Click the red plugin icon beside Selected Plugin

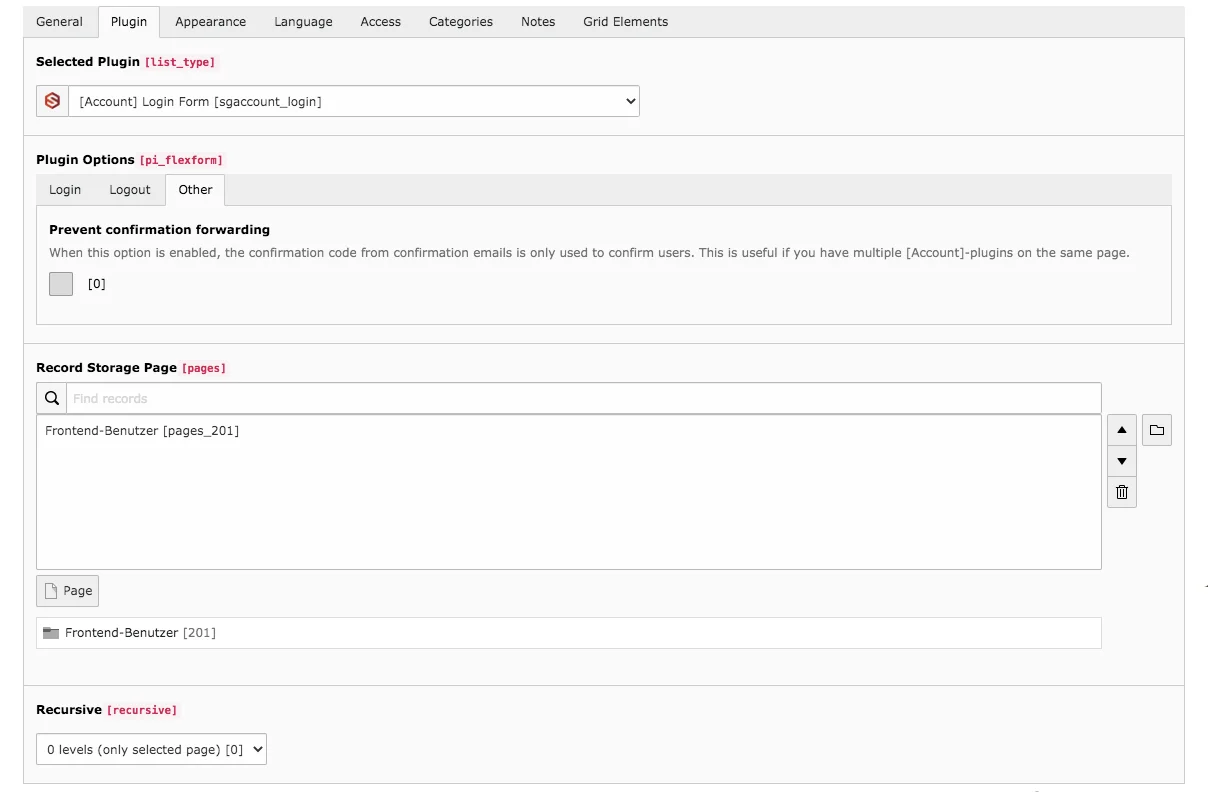click(51, 100)
